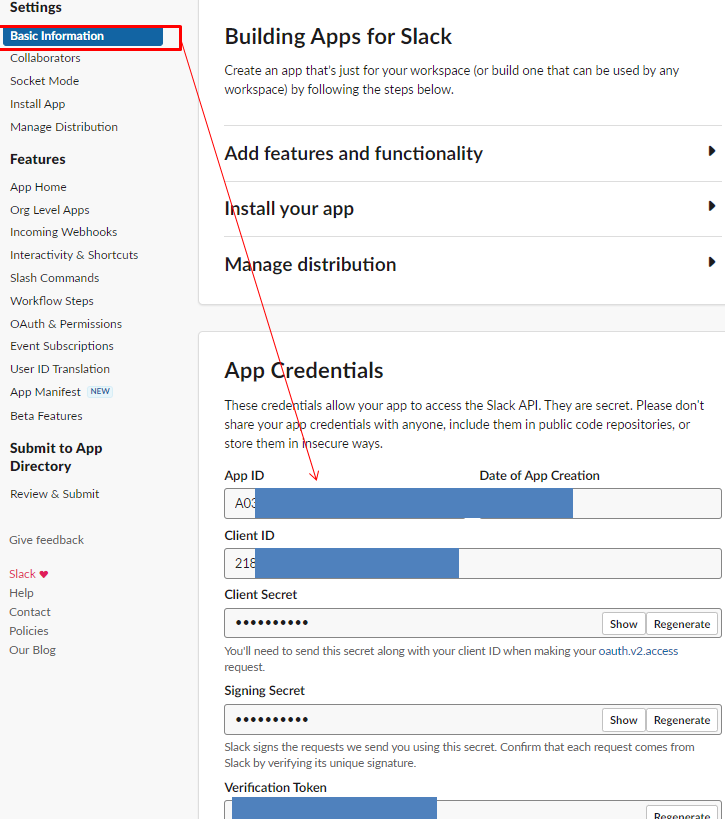Regenerate the Signing Secret
The image size is (725, 819).
click(682, 720)
